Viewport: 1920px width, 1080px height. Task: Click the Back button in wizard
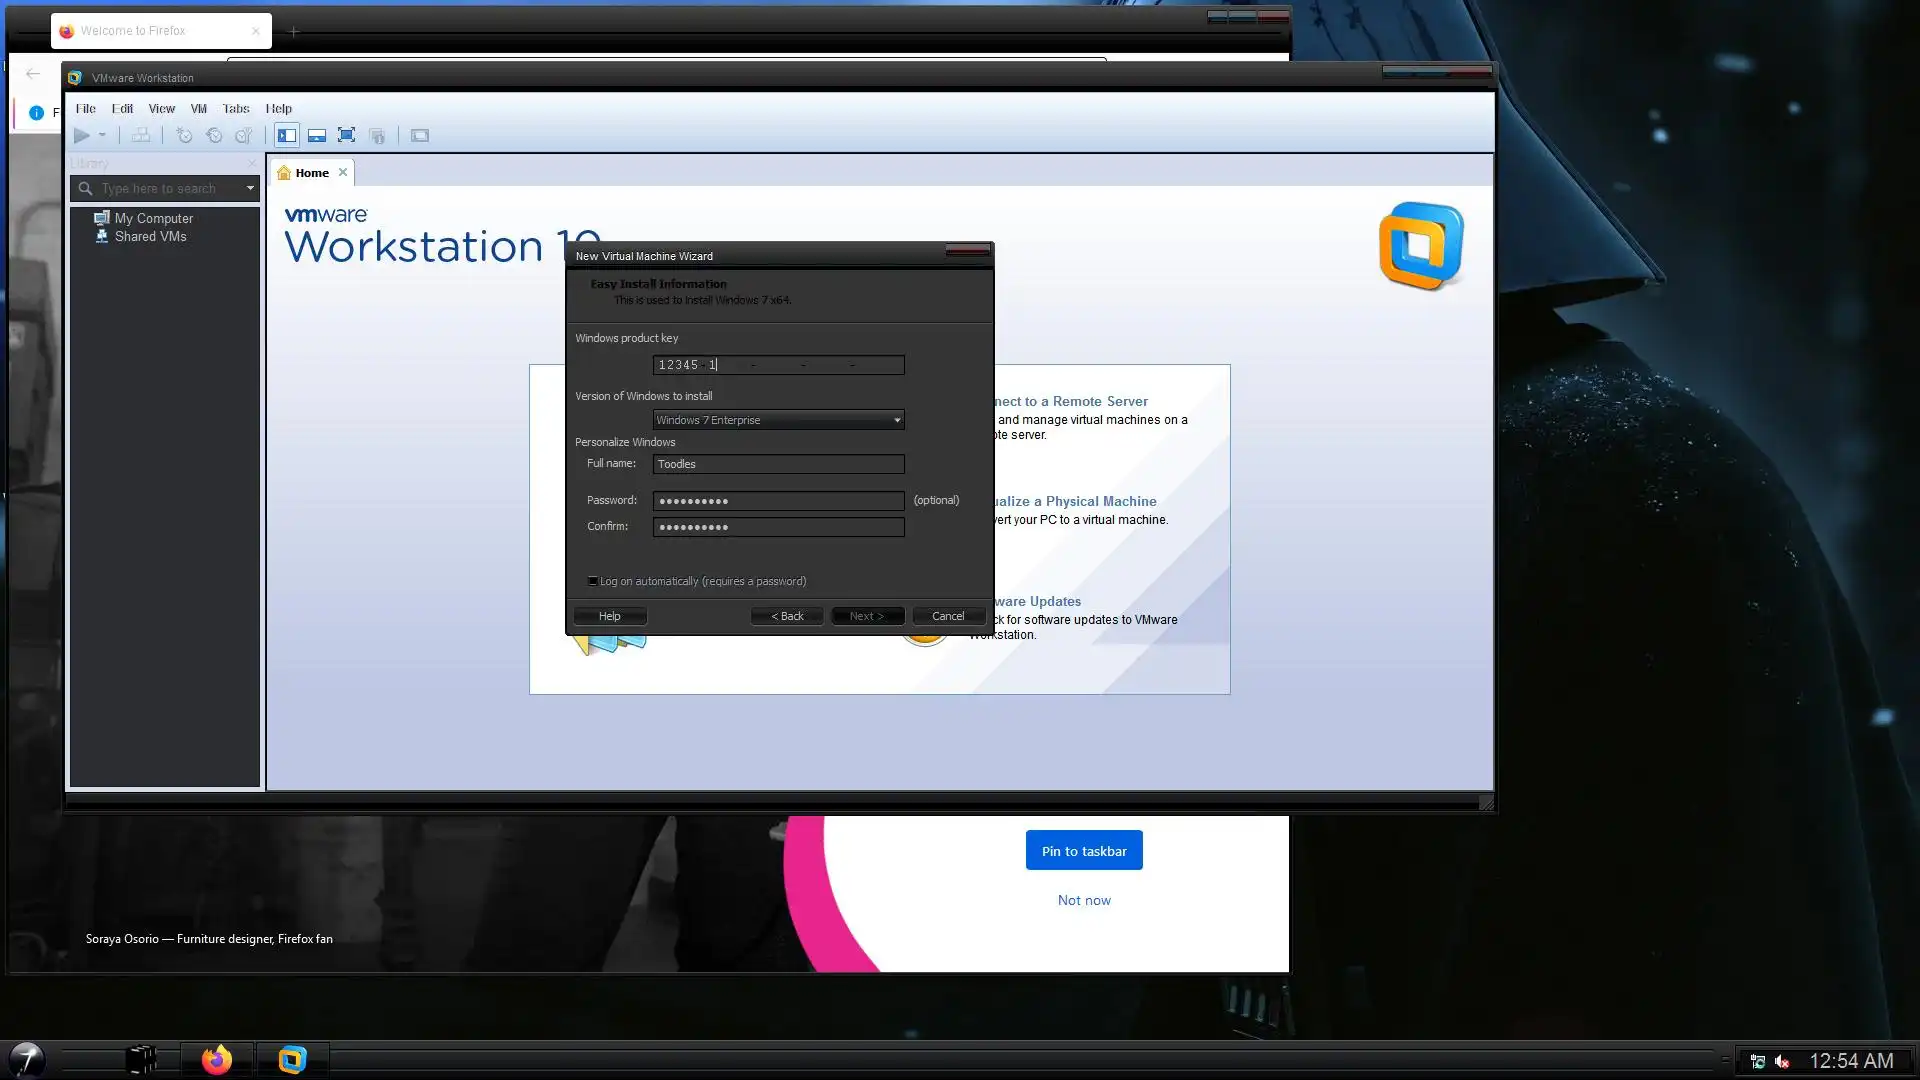pos(787,616)
